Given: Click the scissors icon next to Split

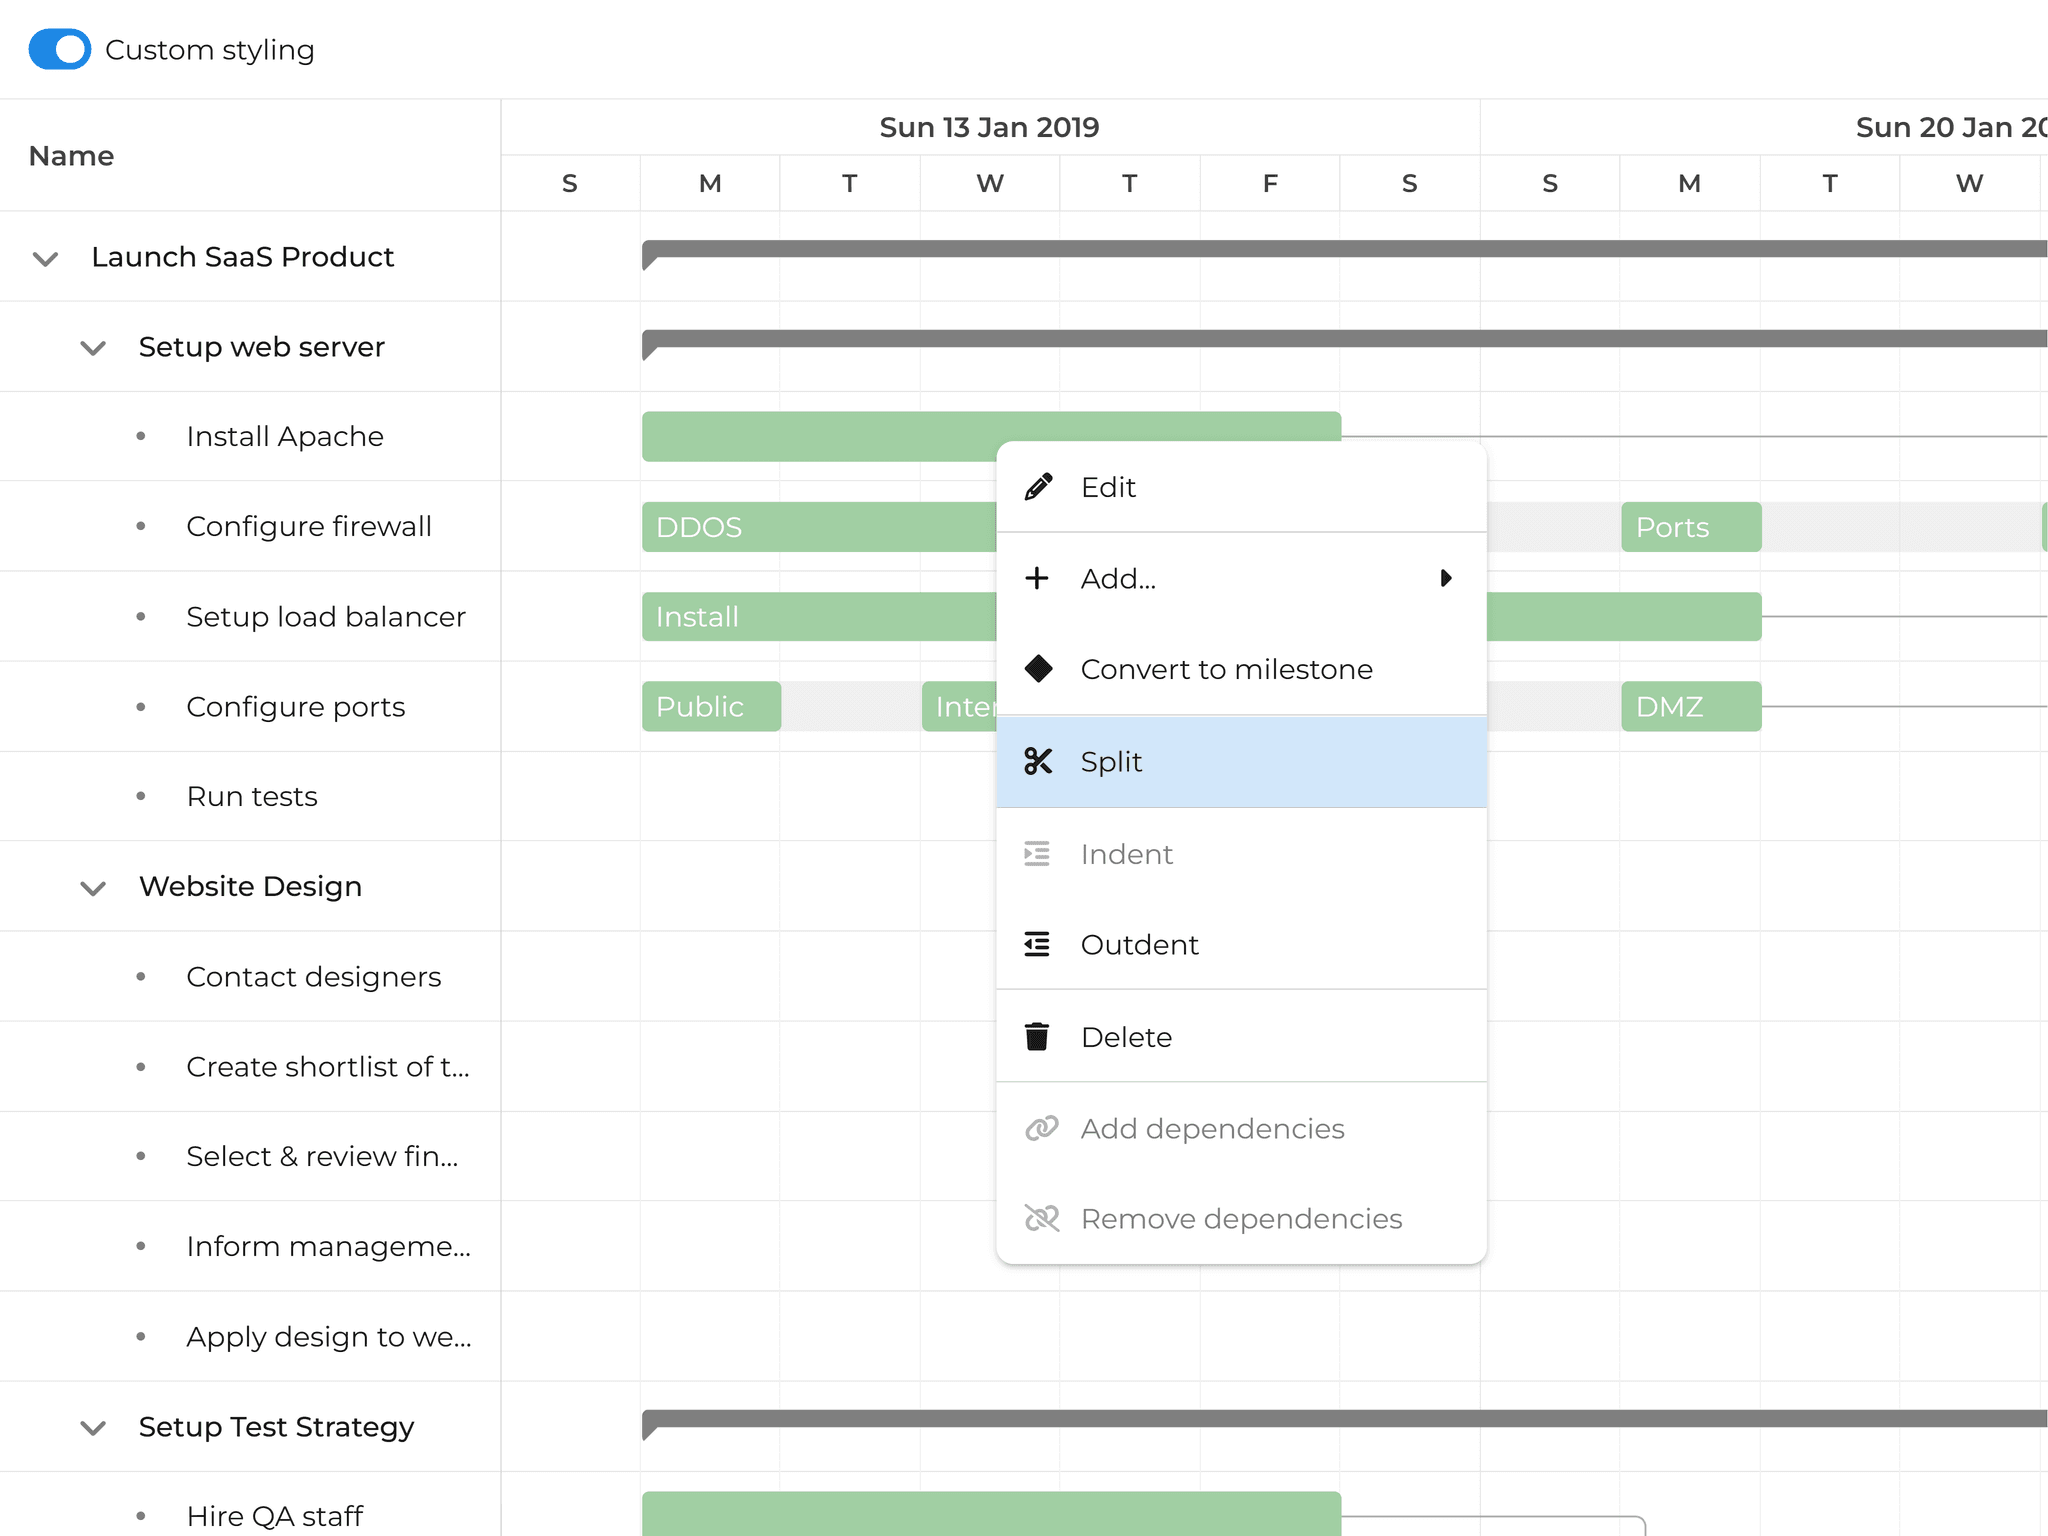Looking at the screenshot, I should coord(1039,761).
